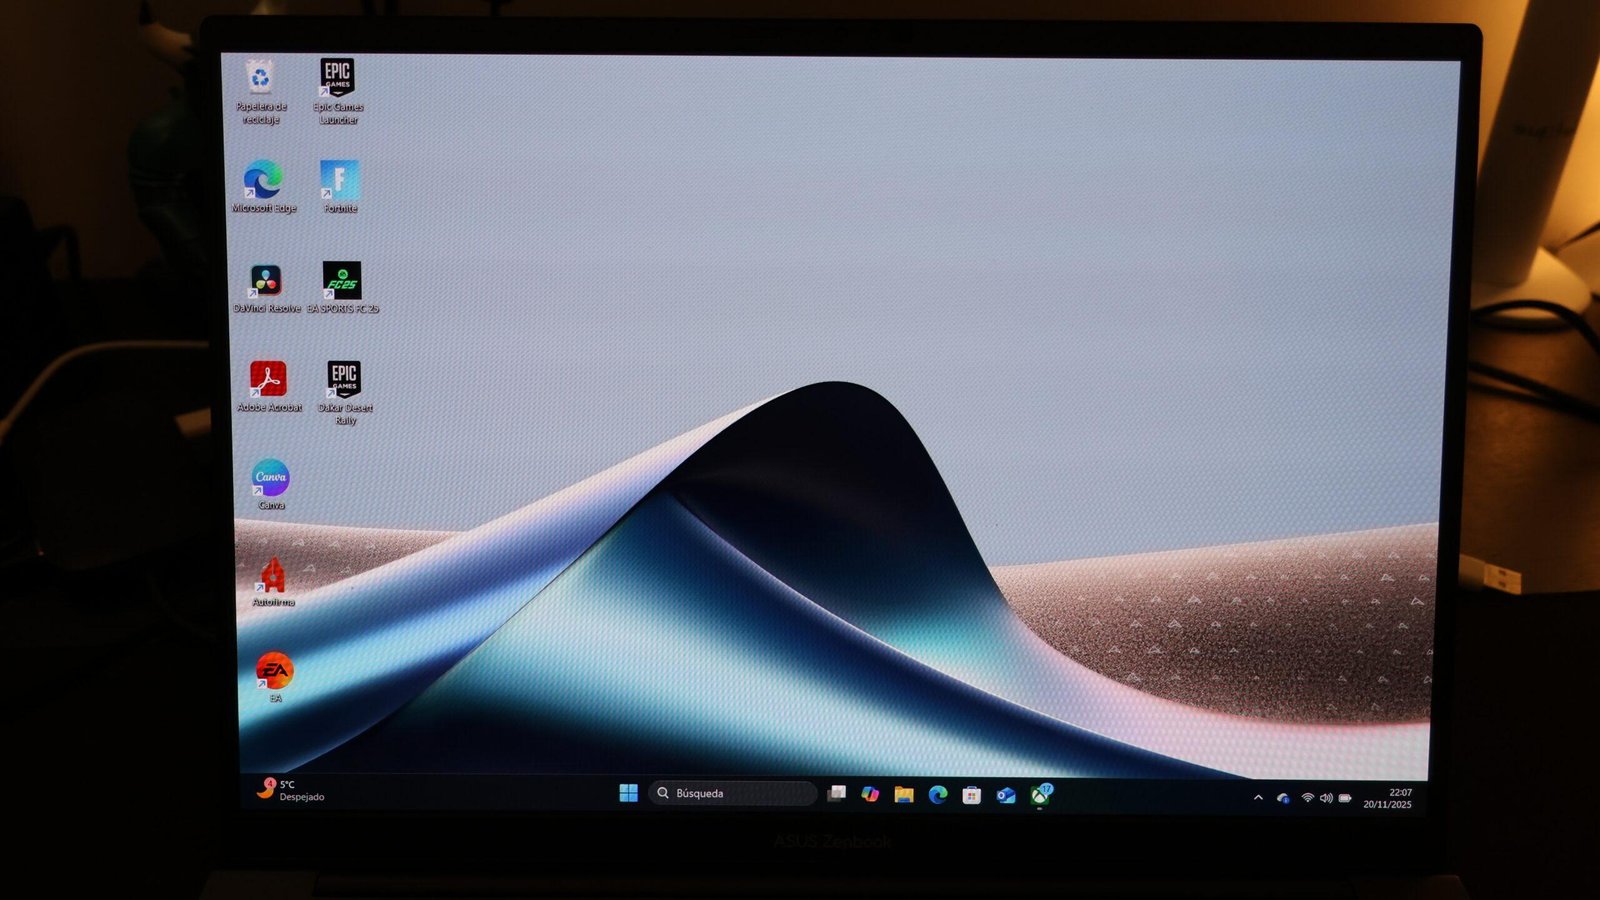Expand the hidden system tray icons chevron
Image resolution: width=1600 pixels, height=900 pixels.
[x=1258, y=797]
